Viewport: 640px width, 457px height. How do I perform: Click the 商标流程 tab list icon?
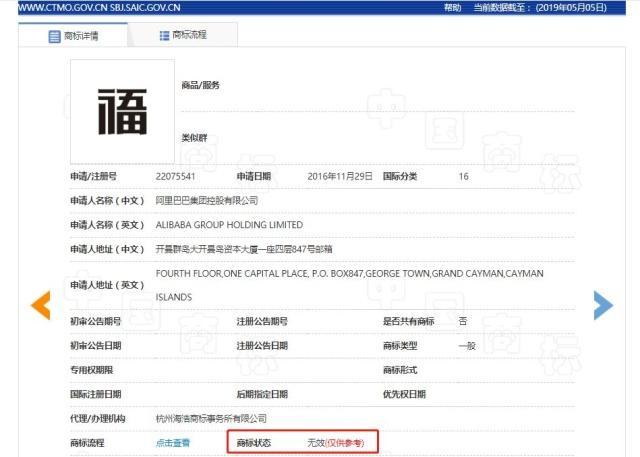tap(164, 36)
